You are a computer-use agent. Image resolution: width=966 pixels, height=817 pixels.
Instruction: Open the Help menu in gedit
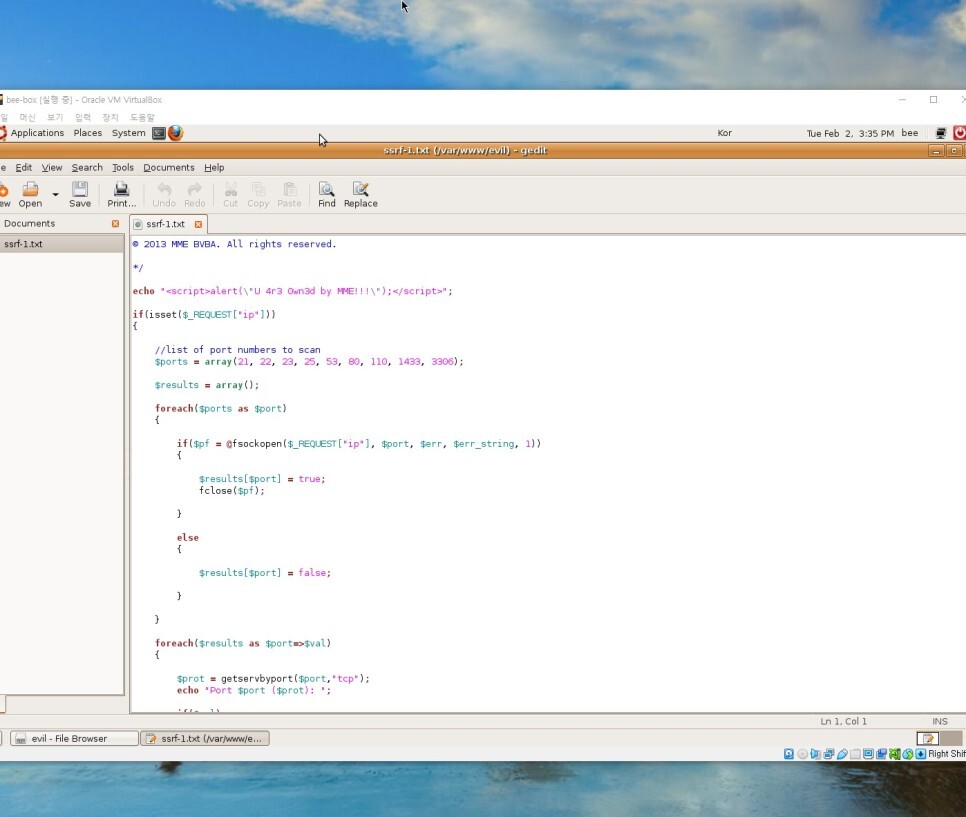coord(214,168)
